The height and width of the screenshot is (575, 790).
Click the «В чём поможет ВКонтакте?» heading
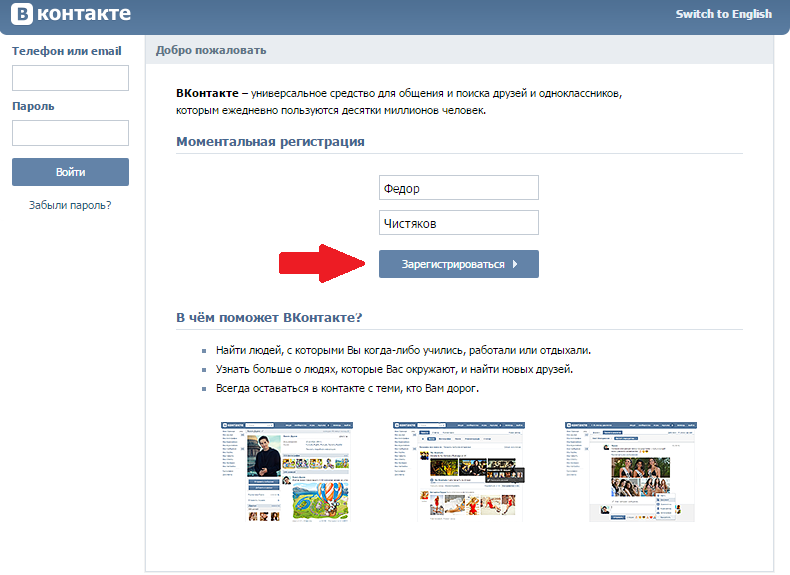pos(269,317)
